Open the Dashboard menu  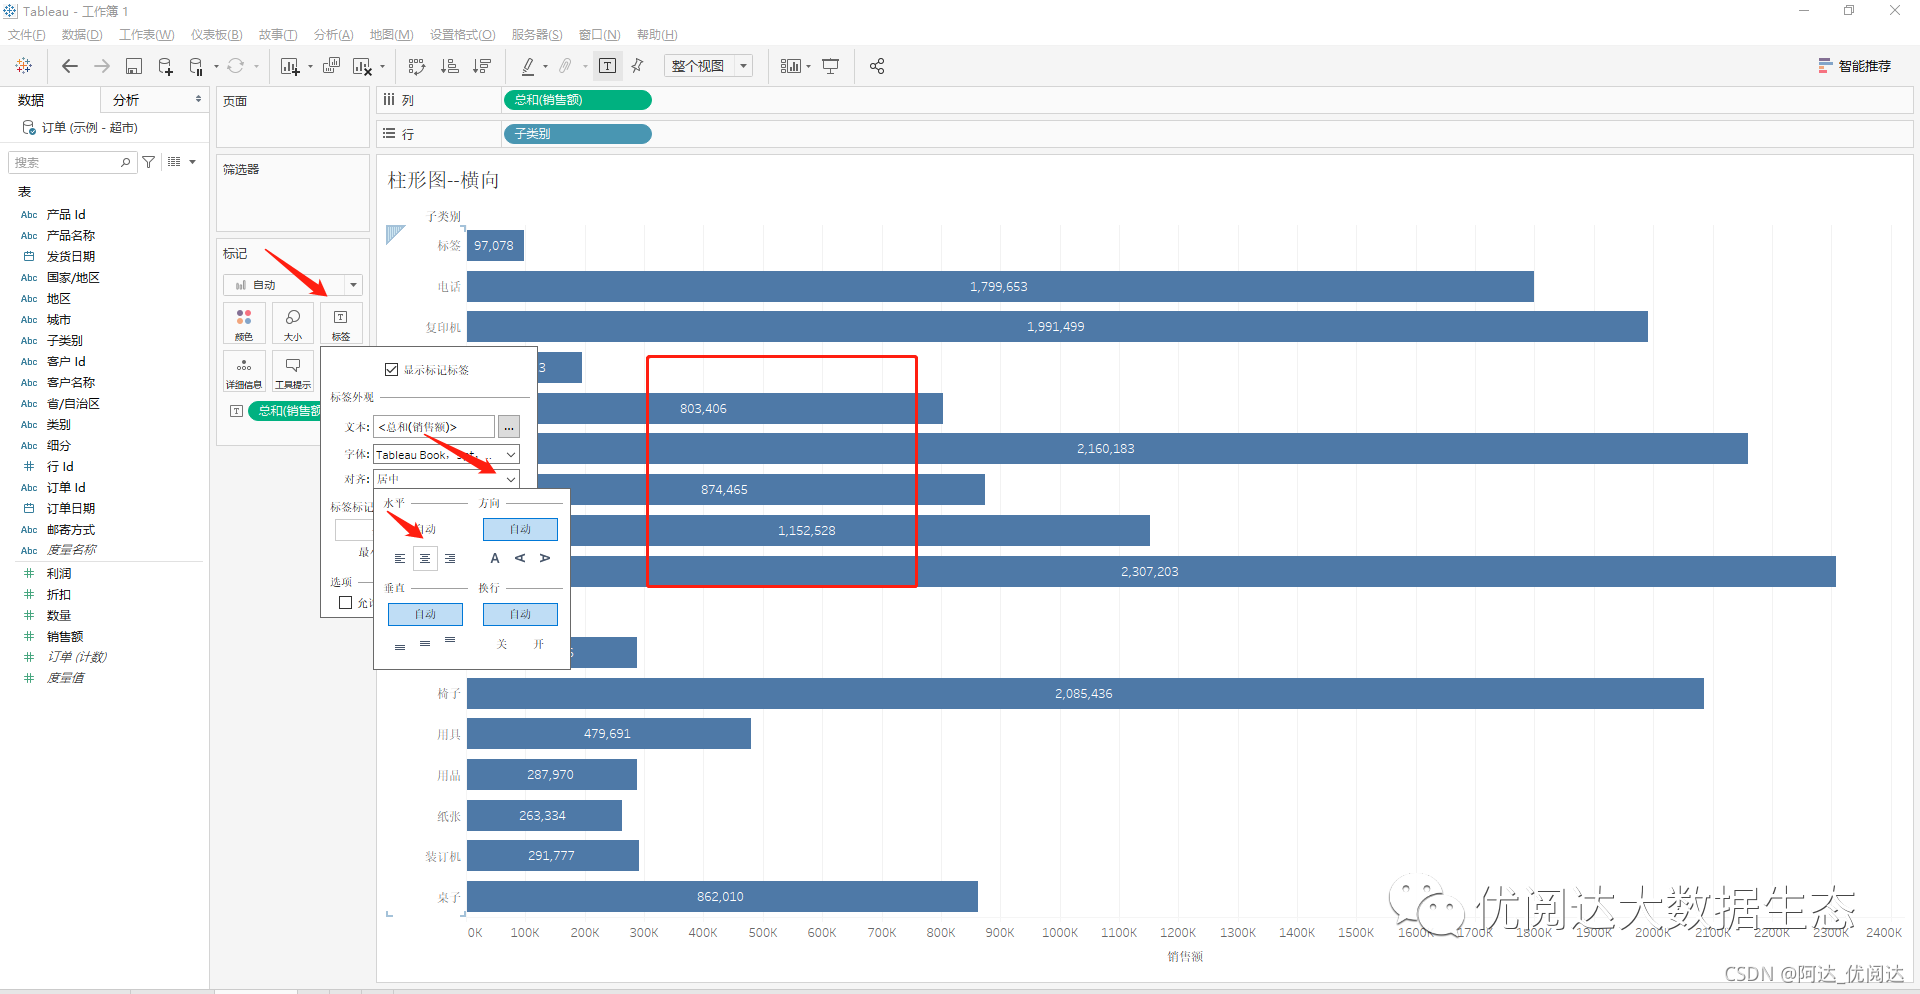click(x=217, y=35)
